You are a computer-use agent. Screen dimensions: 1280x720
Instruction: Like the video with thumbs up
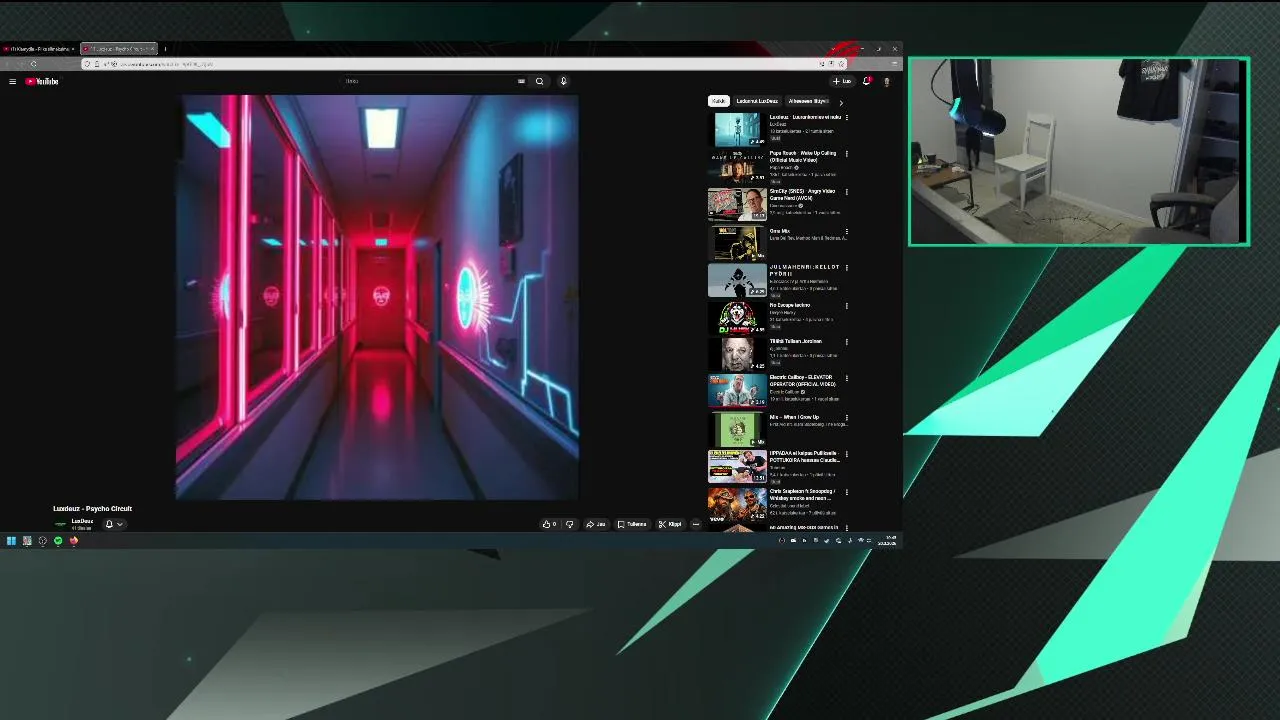[549, 524]
